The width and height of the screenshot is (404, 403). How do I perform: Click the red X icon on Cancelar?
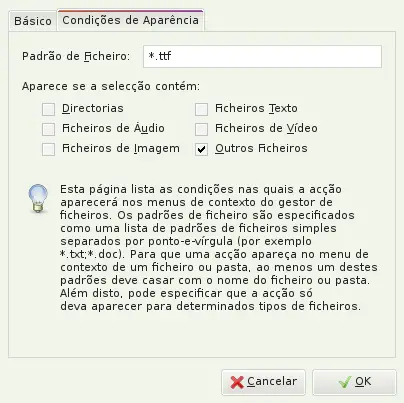[x=237, y=382]
